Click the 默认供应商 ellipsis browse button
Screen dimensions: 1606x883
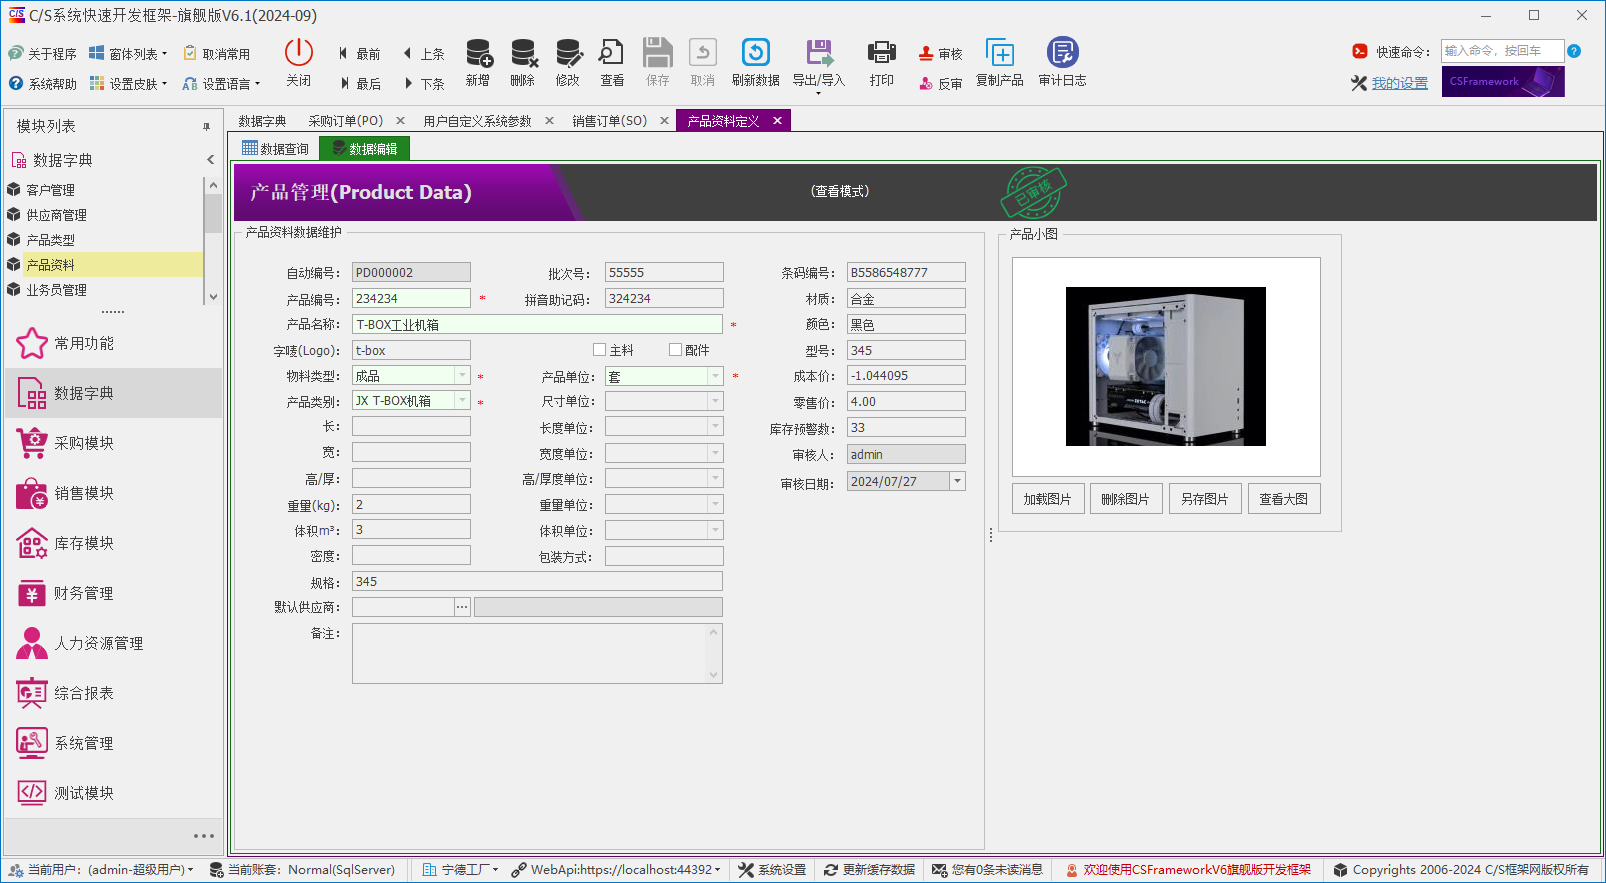coord(462,607)
